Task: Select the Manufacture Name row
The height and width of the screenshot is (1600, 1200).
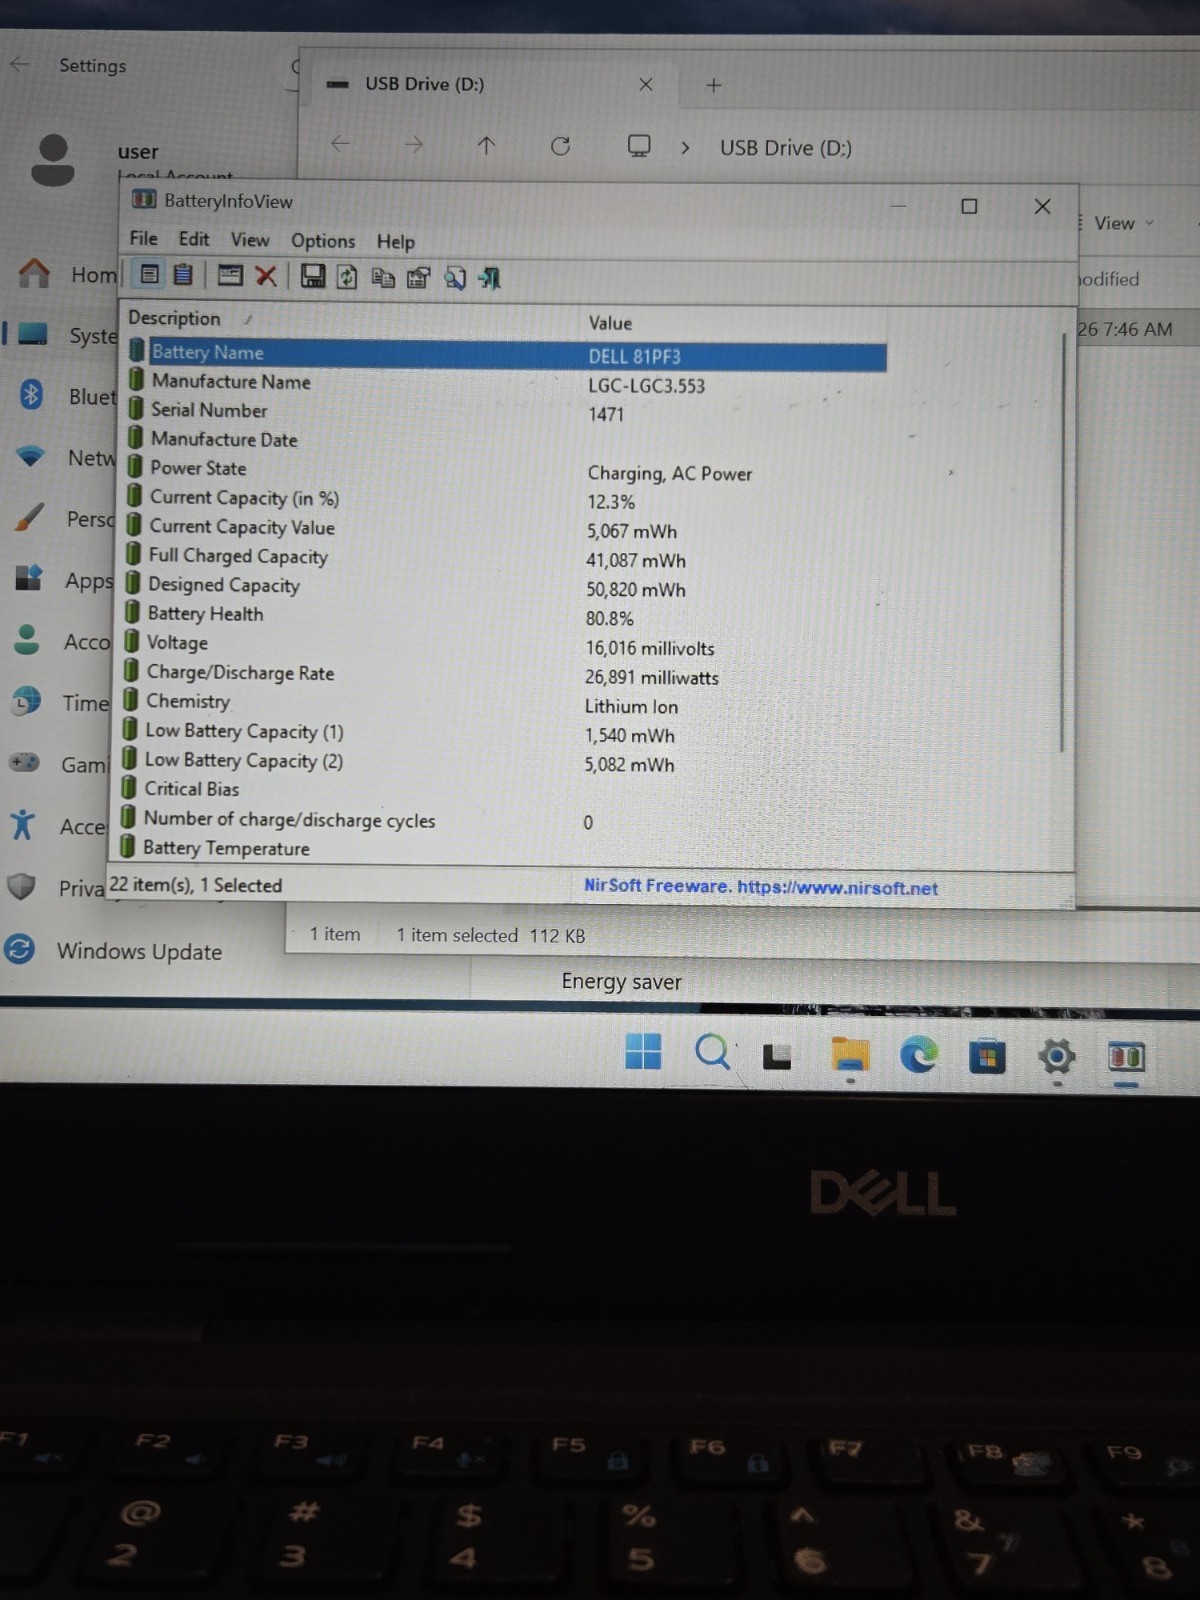Action: click(506, 383)
